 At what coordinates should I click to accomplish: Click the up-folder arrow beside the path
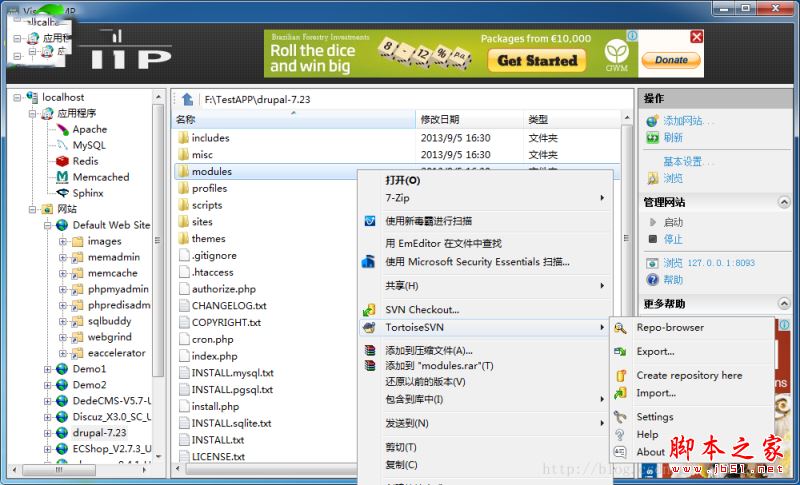[187, 99]
